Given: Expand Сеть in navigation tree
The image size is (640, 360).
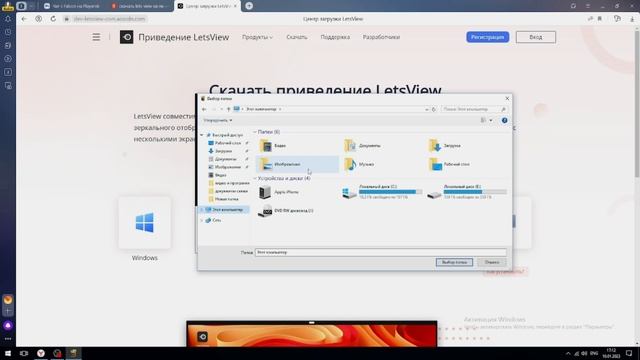Looking at the screenshot, I should [202, 220].
